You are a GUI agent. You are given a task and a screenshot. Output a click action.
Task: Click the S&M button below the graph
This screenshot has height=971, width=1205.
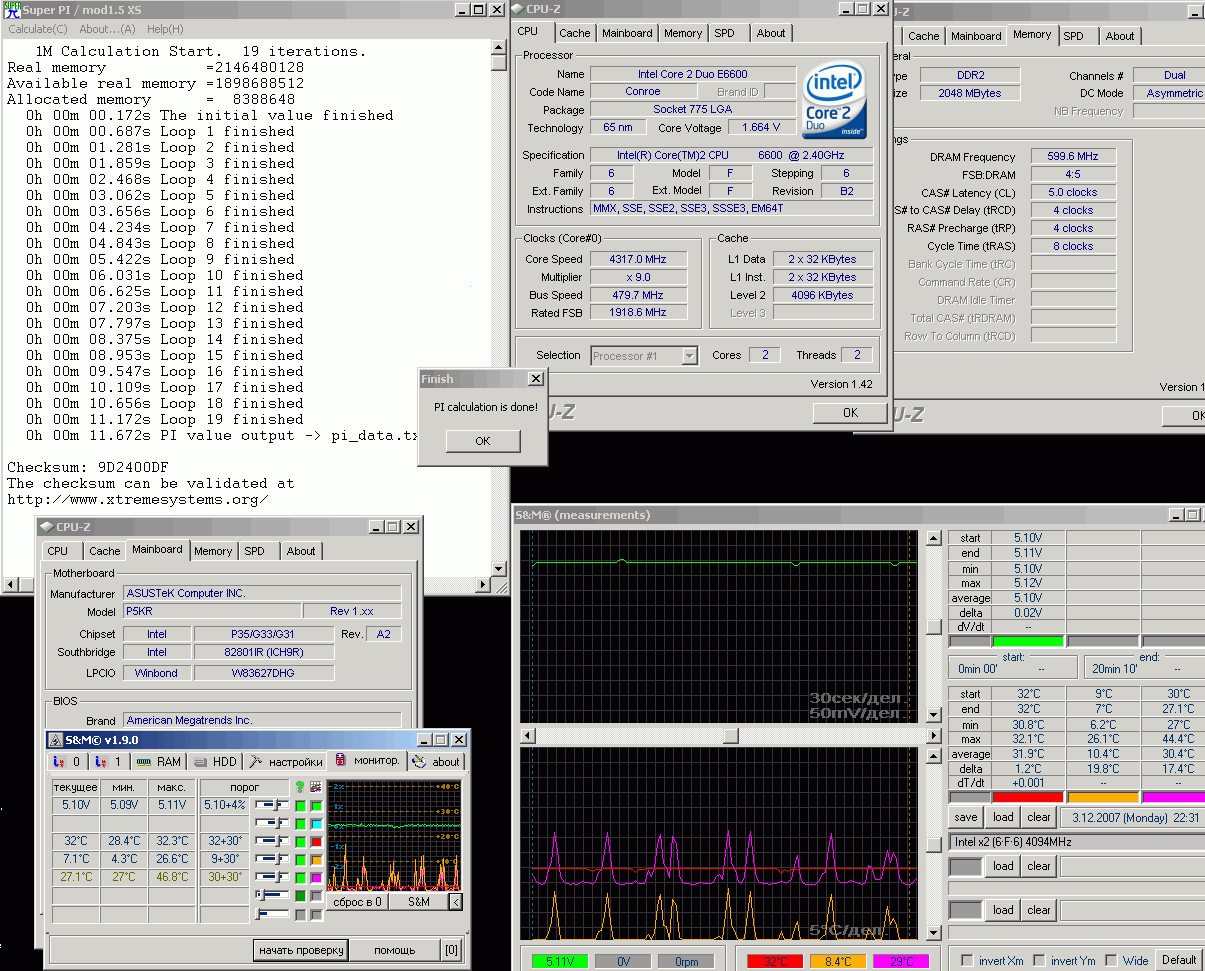(418, 902)
